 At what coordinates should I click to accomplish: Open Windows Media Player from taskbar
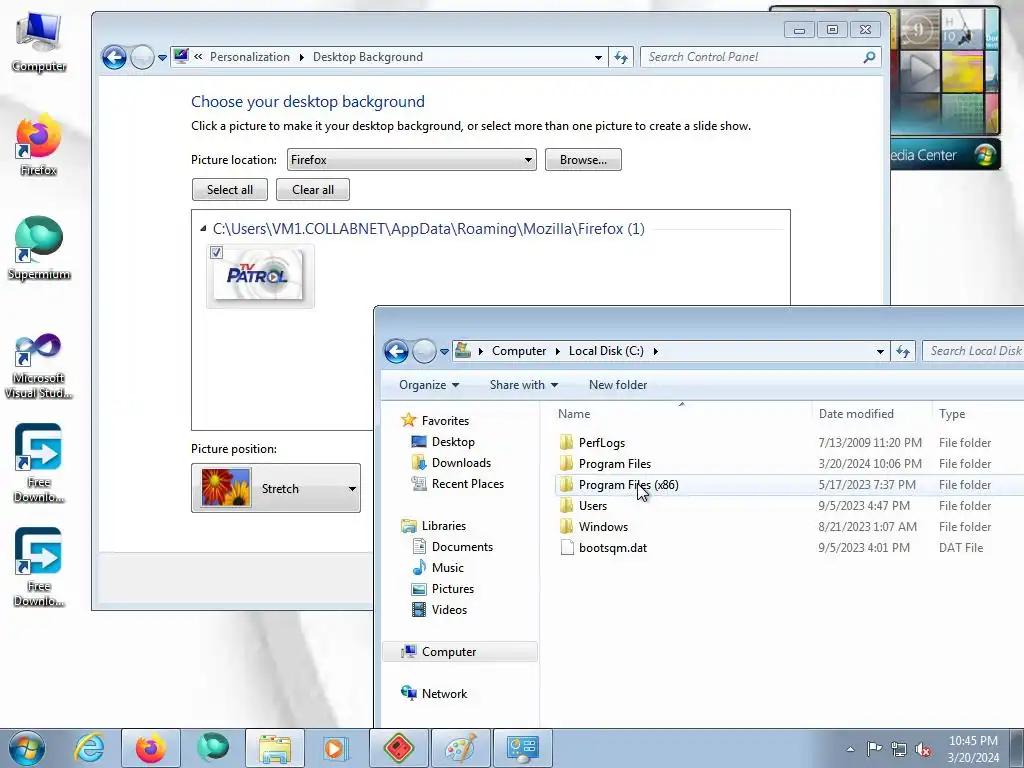[336, 748]
